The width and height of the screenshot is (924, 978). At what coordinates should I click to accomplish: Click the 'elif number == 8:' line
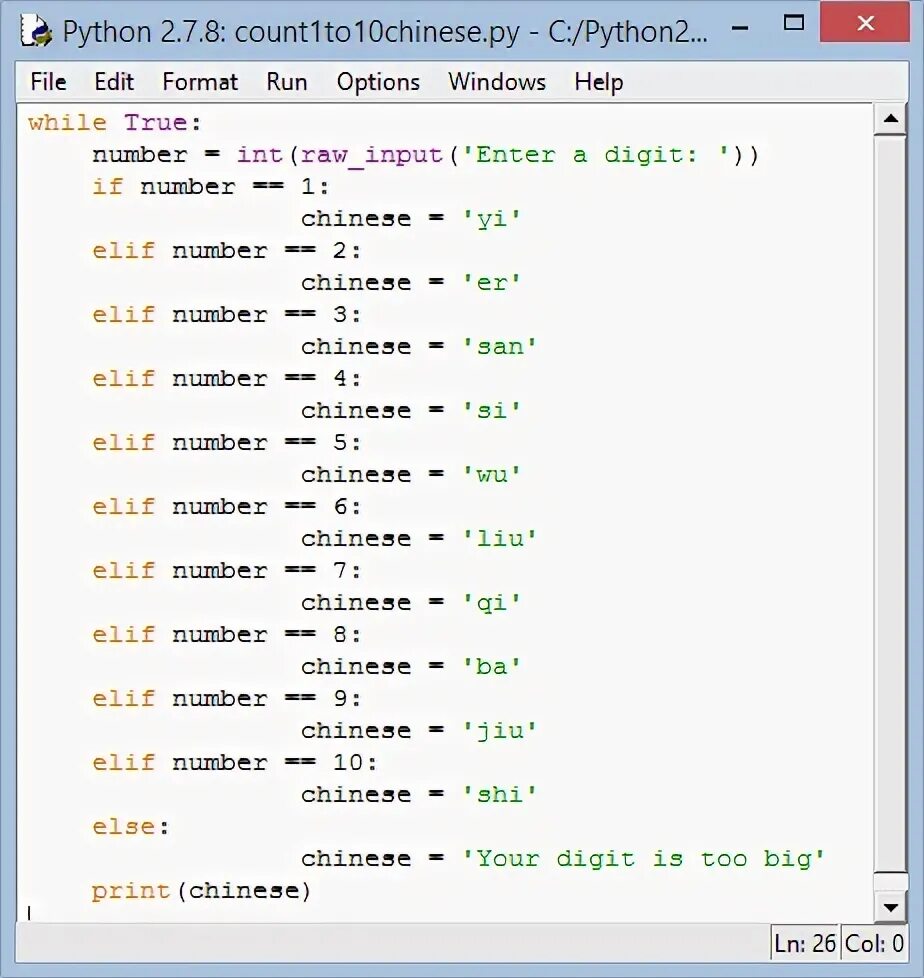226,634
